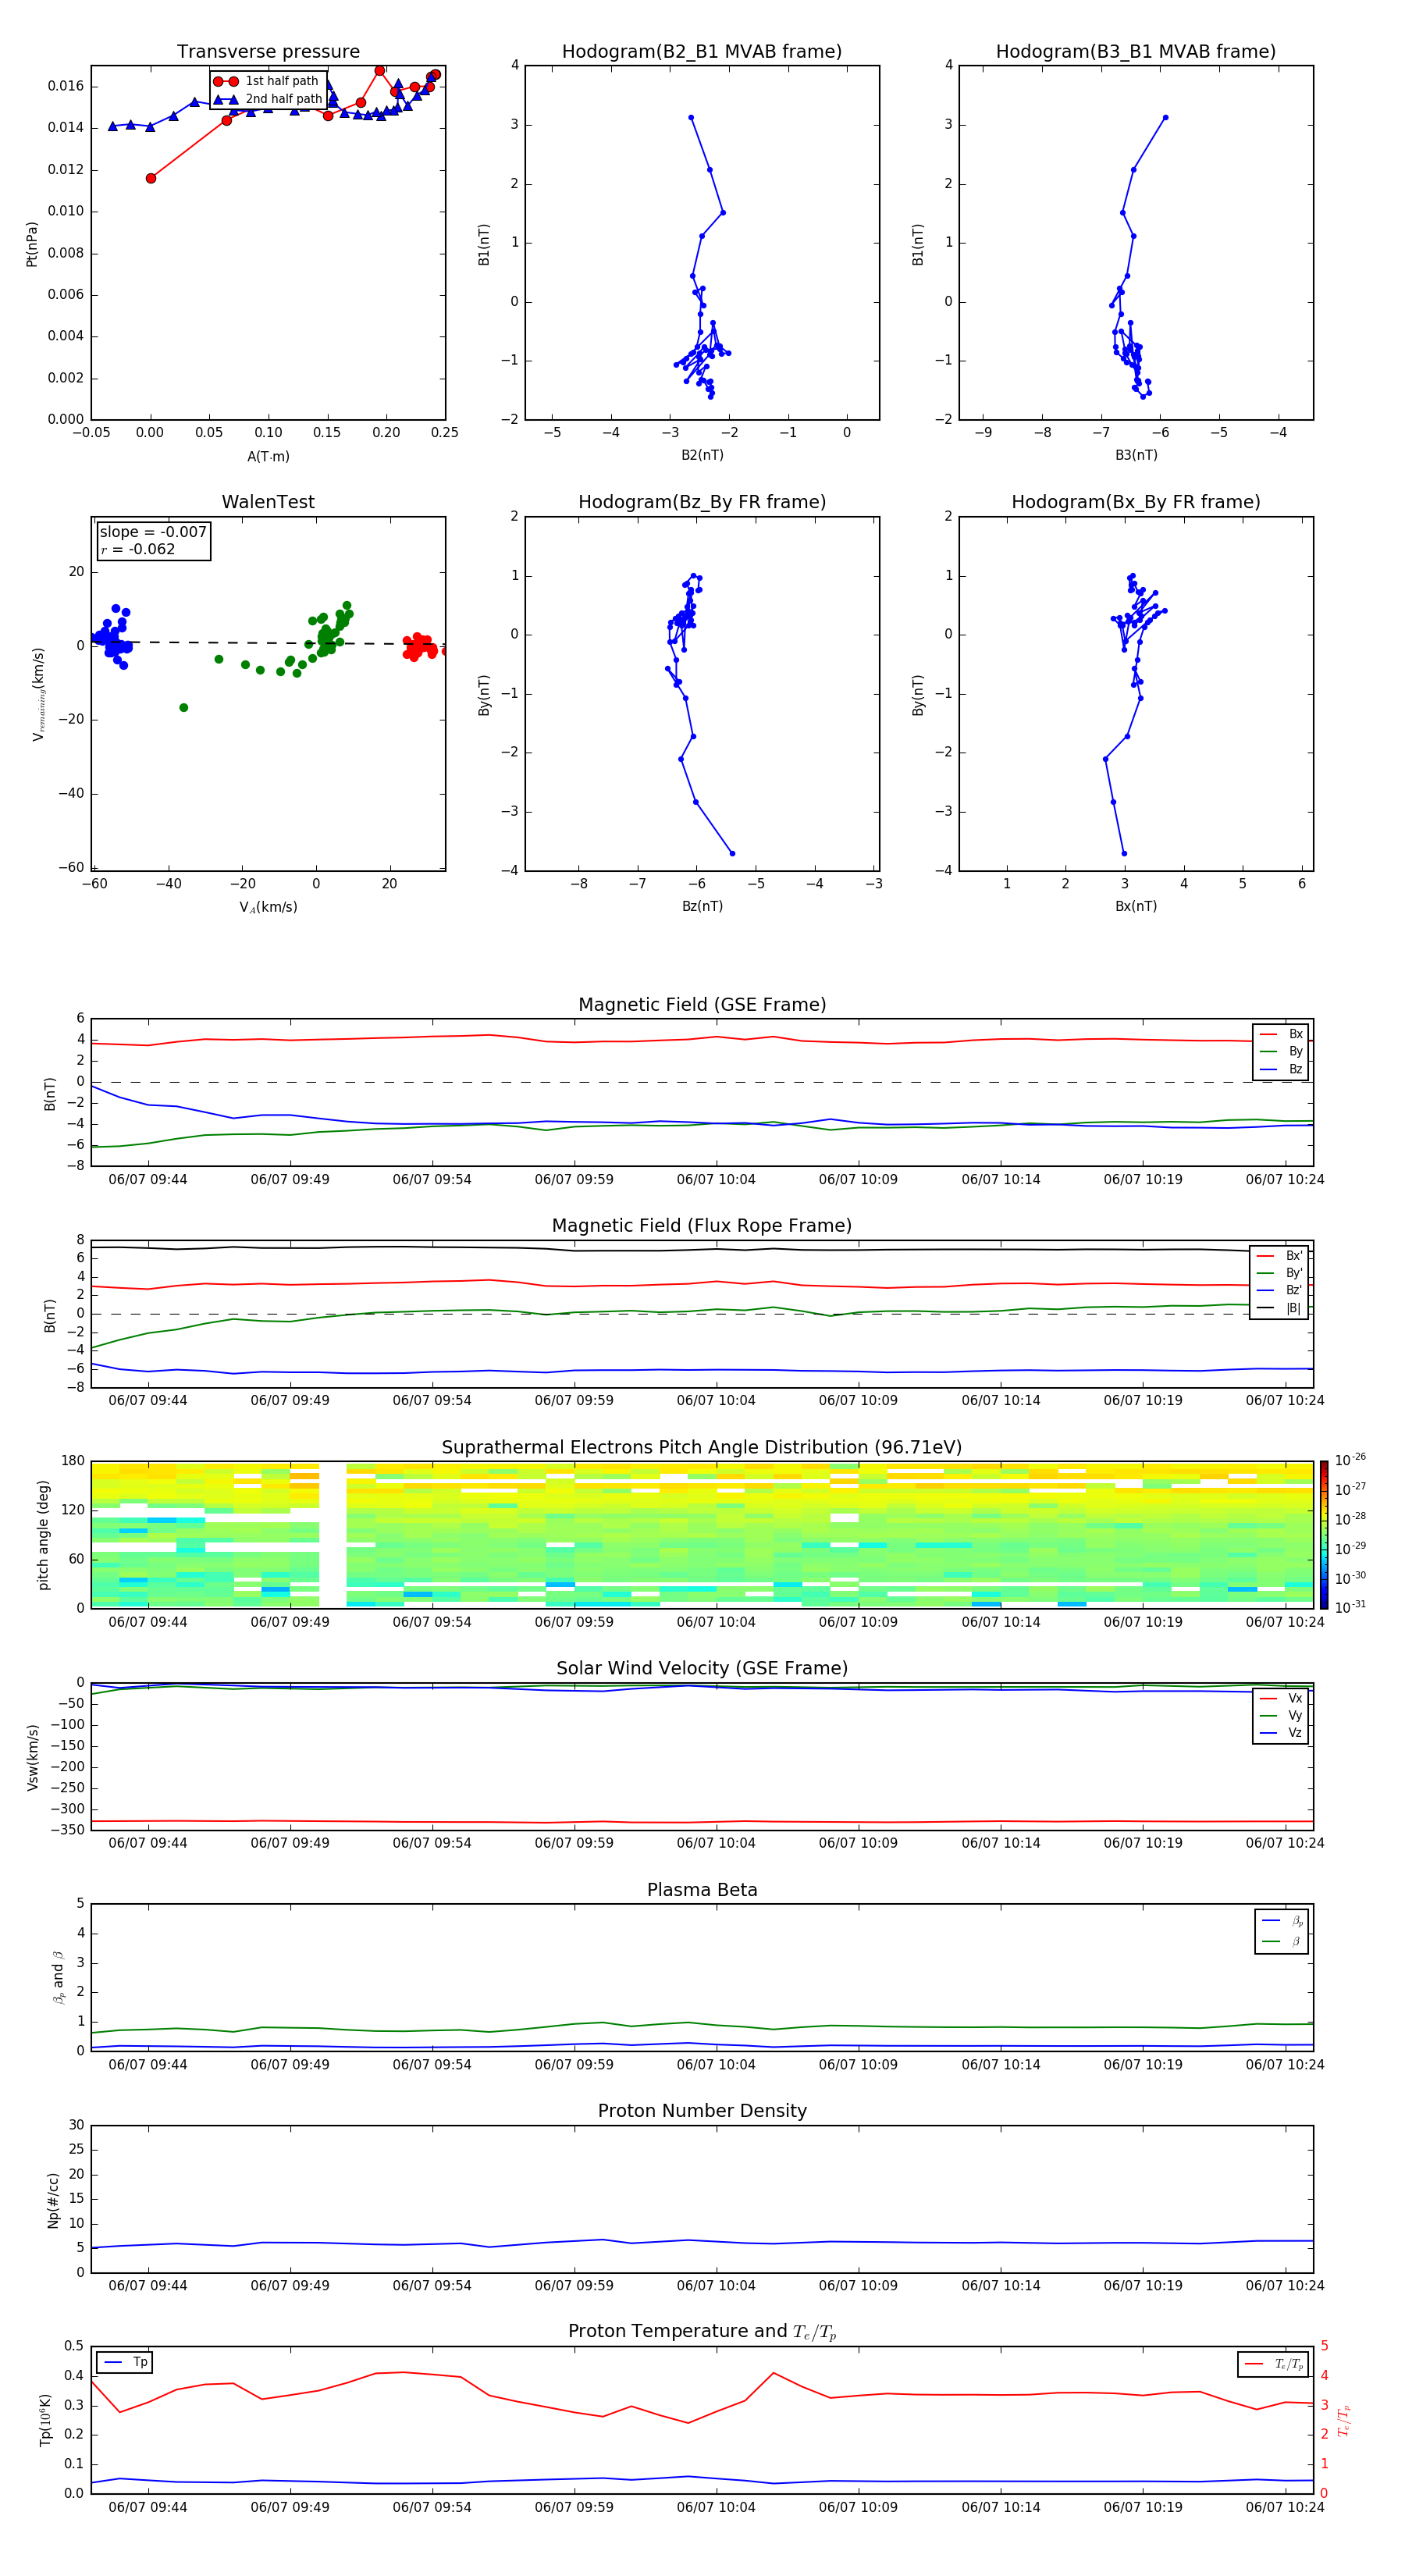Select the β entry in Plasma Beta legend
The image size is (1405, 2576).
1282,1941
